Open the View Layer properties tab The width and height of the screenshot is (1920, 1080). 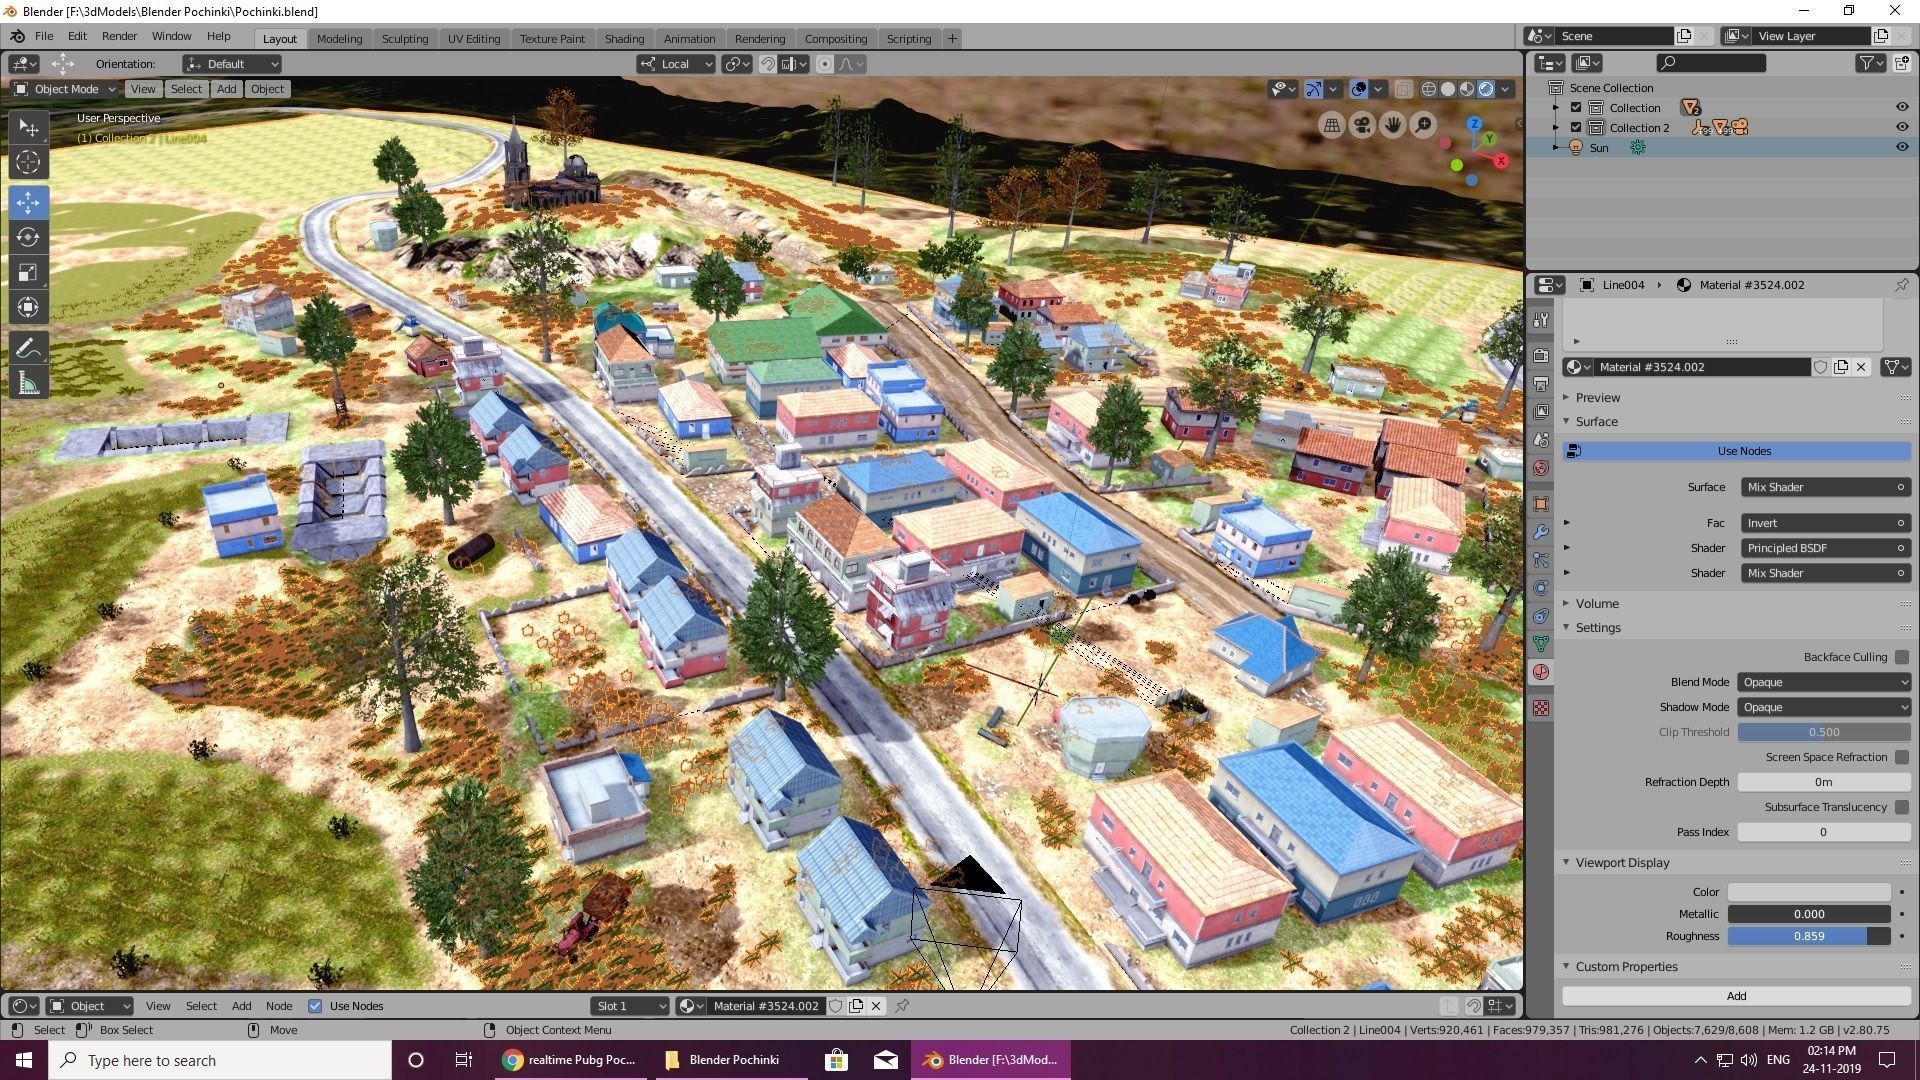point(1541,412)
